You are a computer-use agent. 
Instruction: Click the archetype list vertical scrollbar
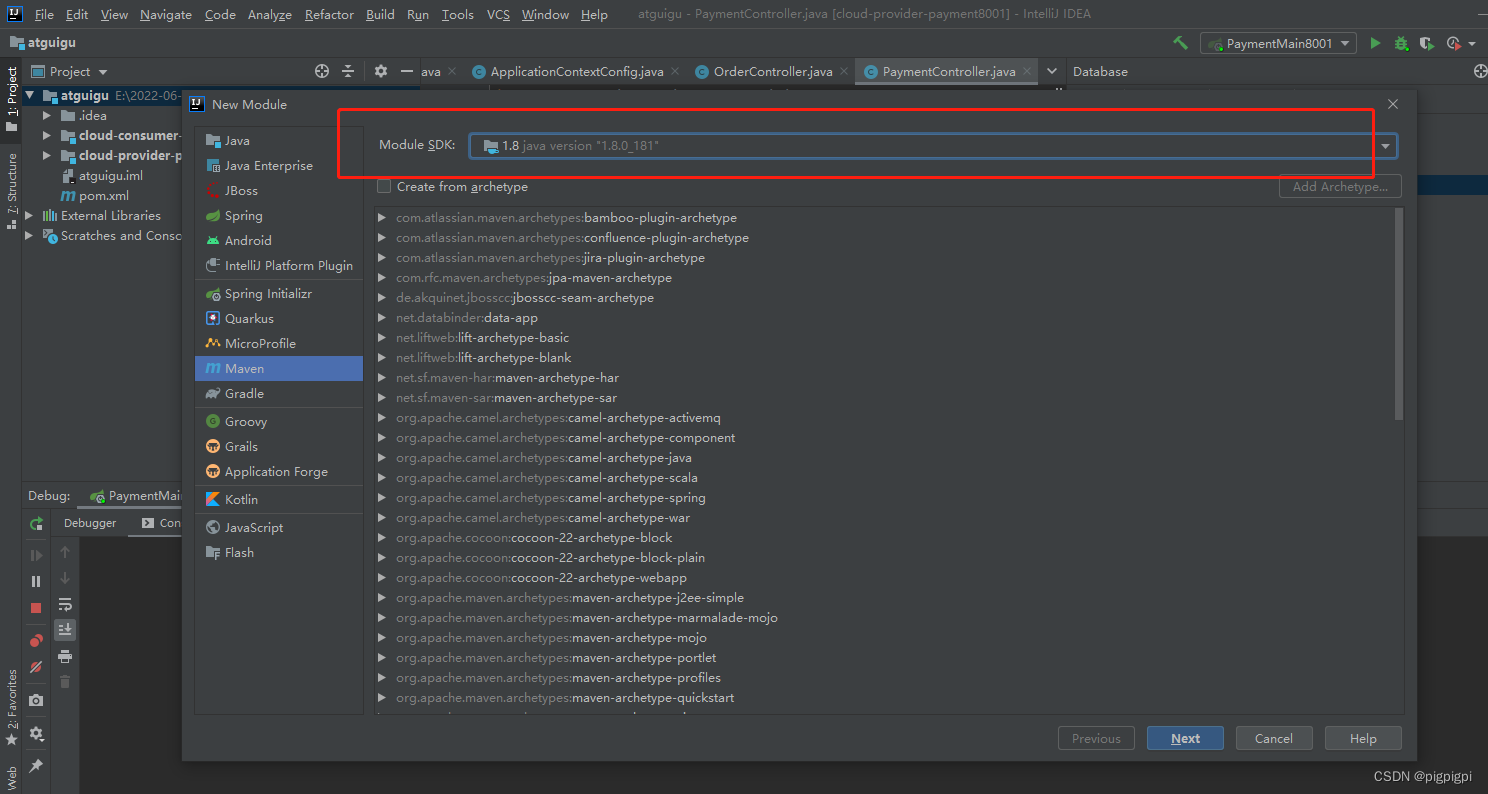pos(1398,315)
